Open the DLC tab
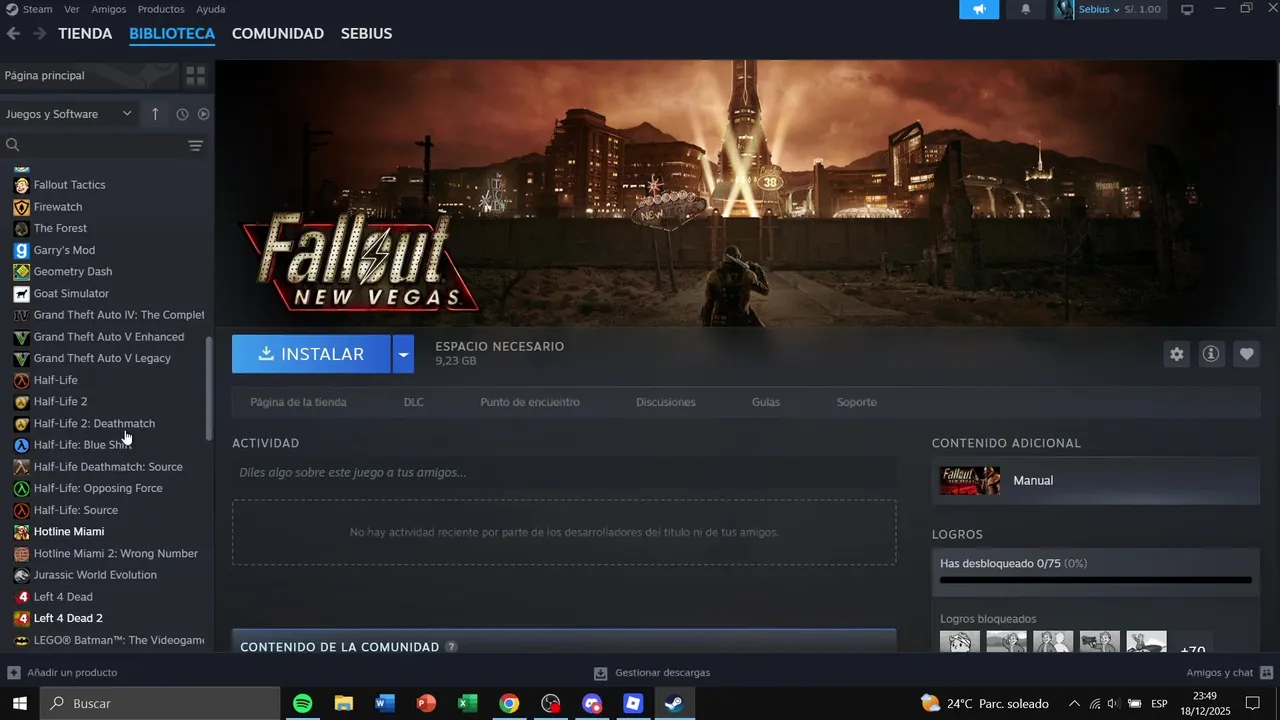 (x=414, y=402)
